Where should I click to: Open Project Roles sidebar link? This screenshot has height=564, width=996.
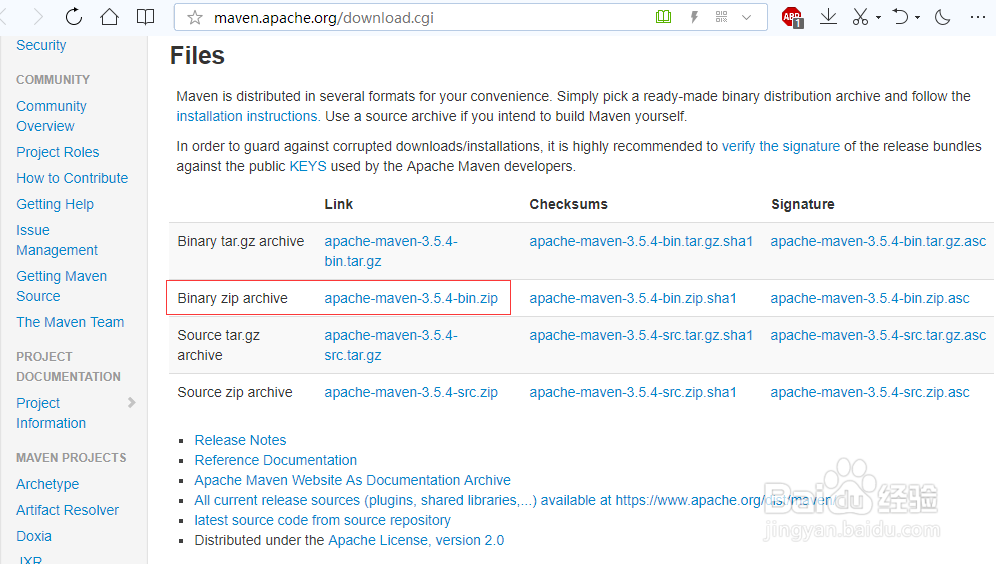(58, 152)
